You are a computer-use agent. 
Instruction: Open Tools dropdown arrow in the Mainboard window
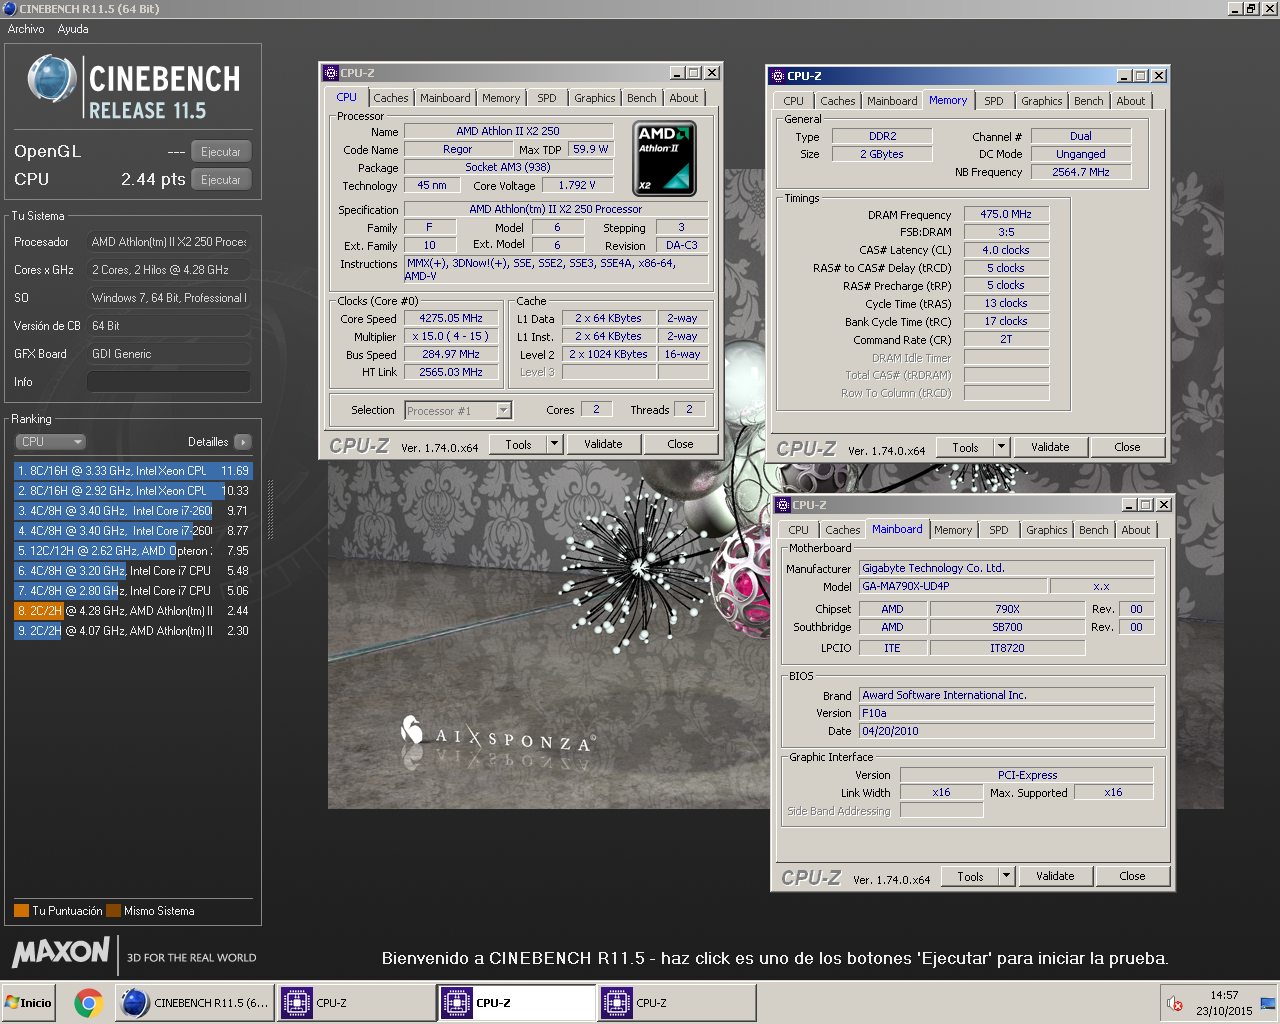pyautogui.click(x=1007, y=877)
